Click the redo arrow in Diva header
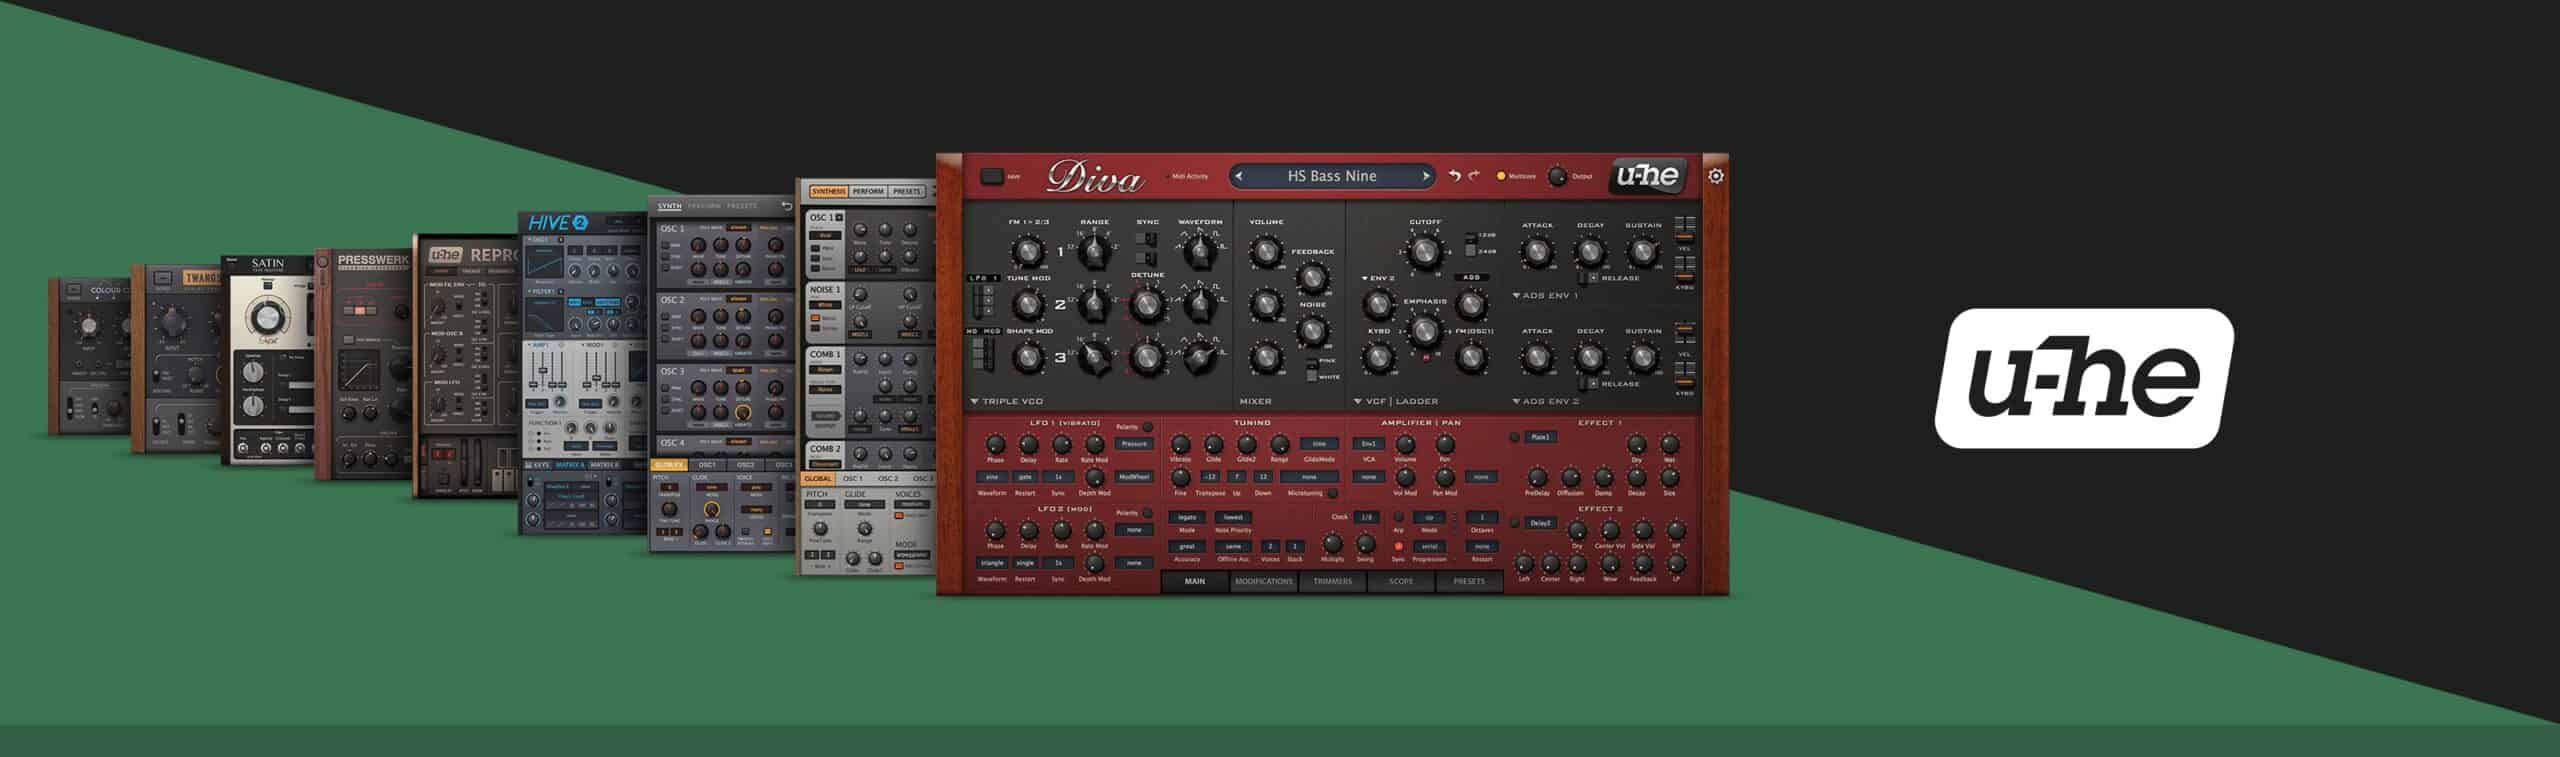The width and height of the screenshot is (2560, 757). 1474,176
